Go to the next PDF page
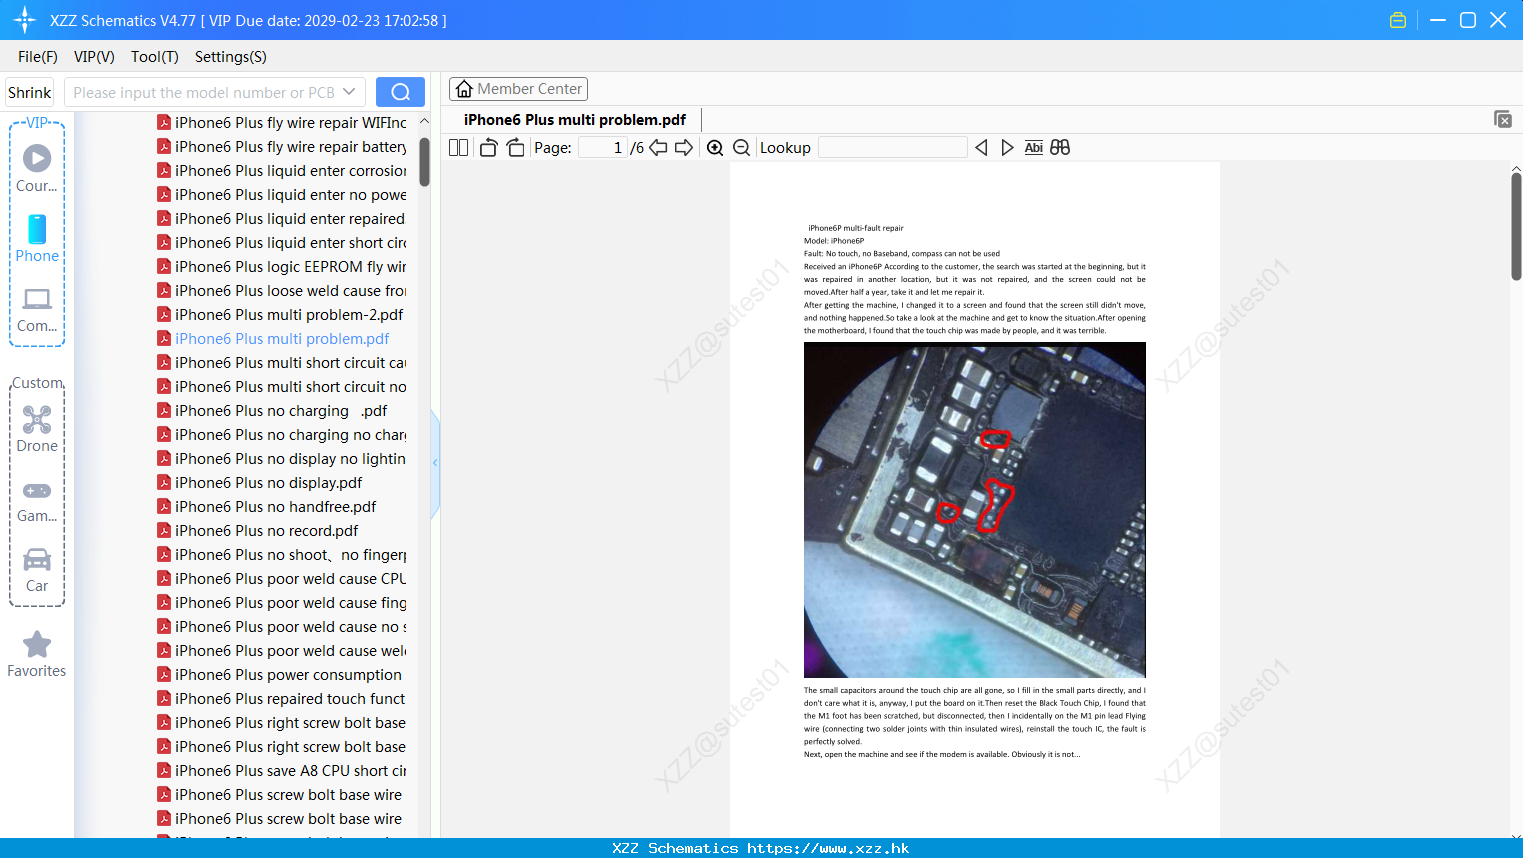The image size is (1523, 858). point(684,147)
